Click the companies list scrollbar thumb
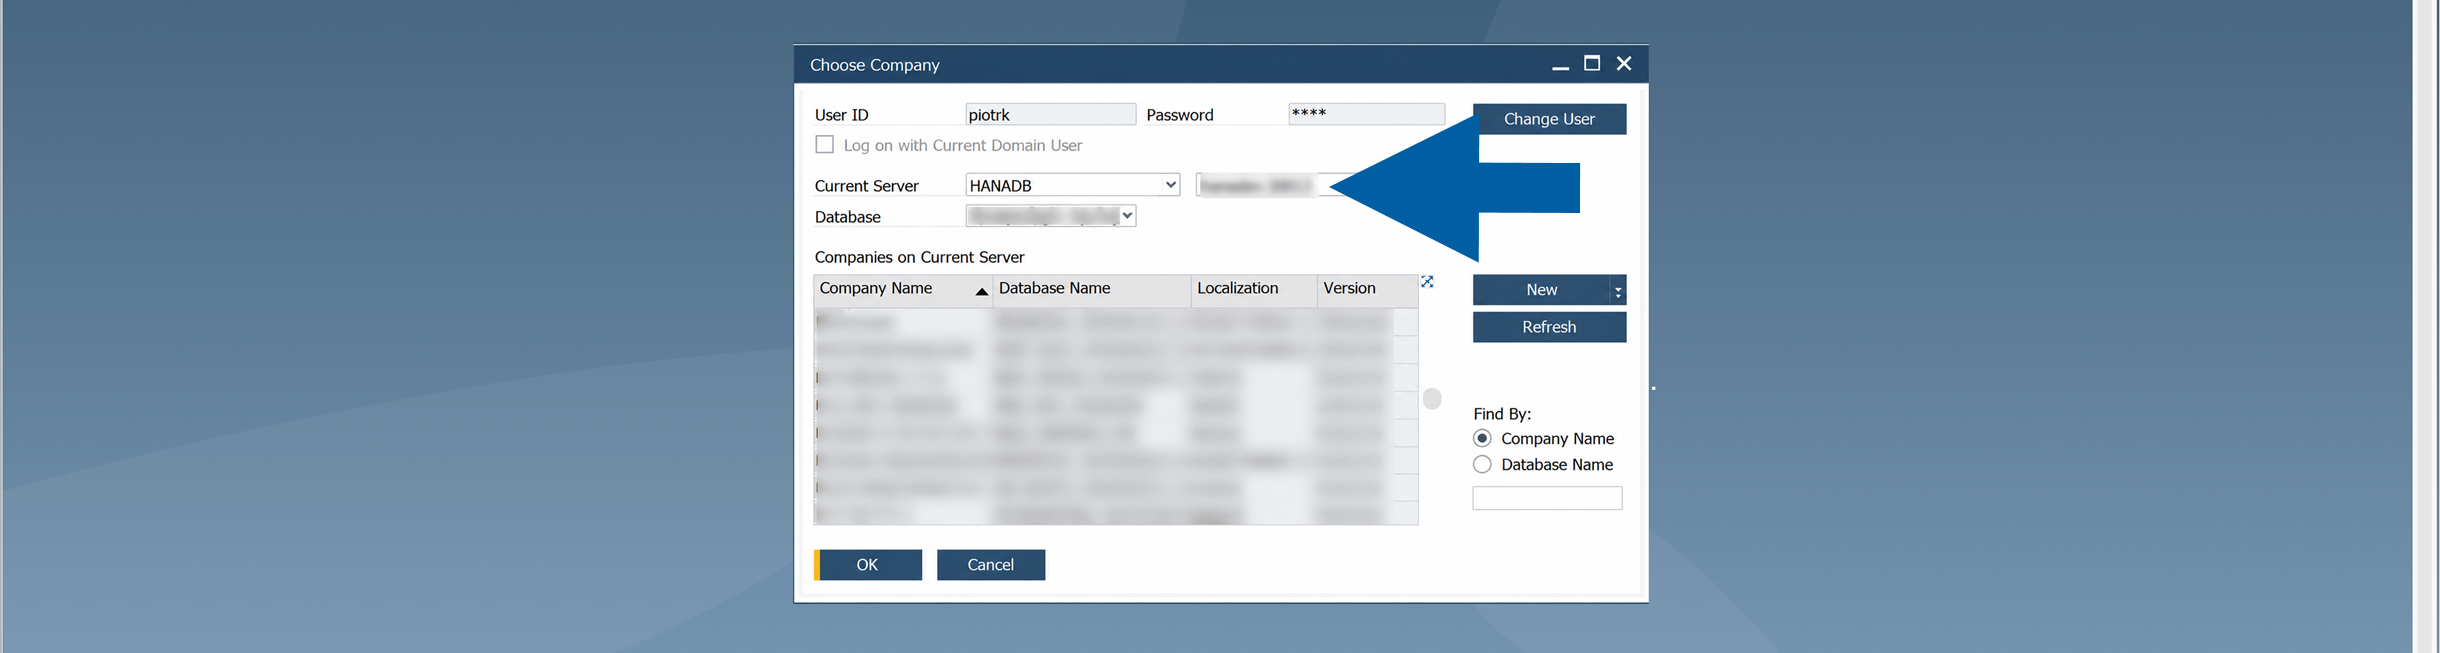Image resolution: width=2440 pixels, height=653 pixels. pyautogui.click(x=1432, y=399)
